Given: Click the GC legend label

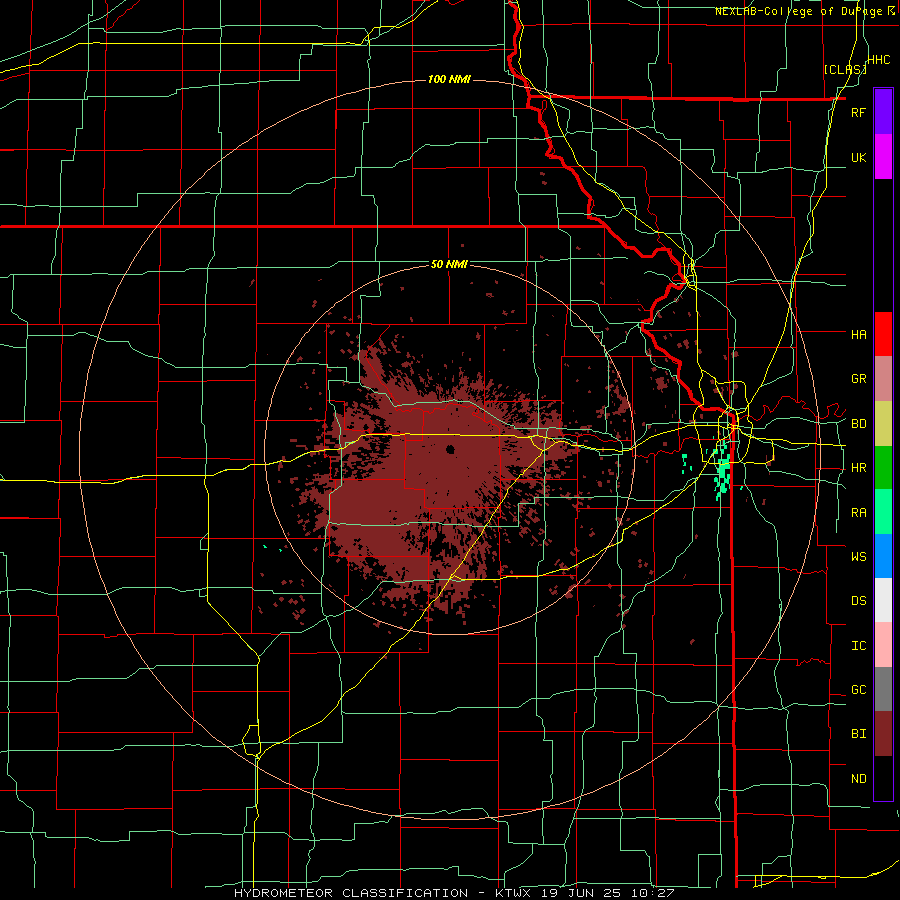Looking at the screenshot, I should pos(858,690).
